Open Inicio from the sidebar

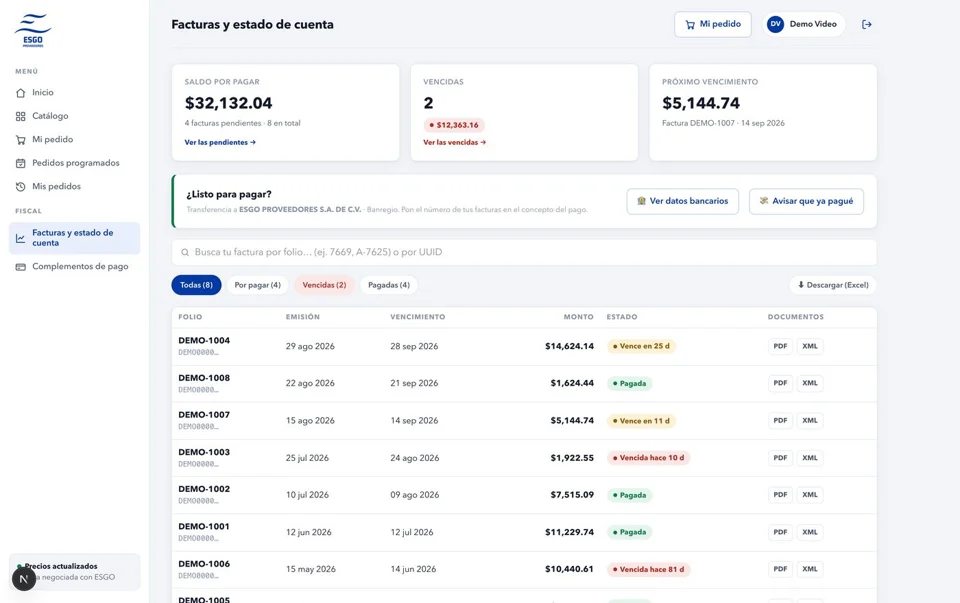[x=74, y=92]
